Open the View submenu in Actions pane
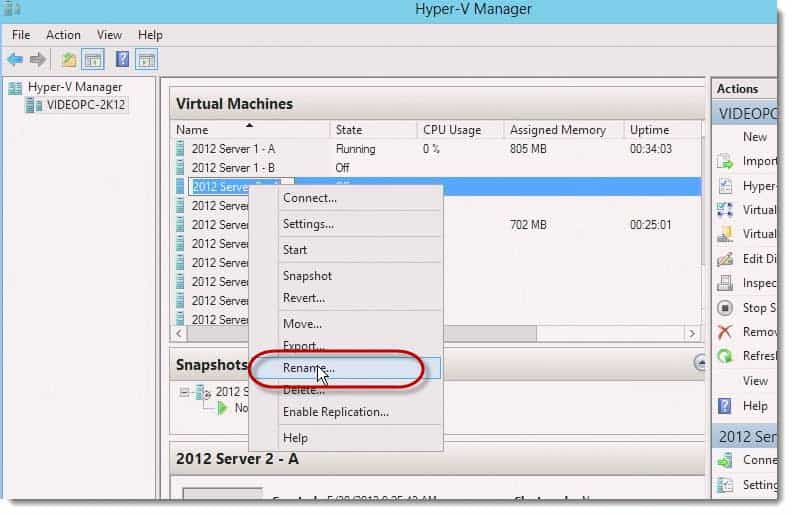 click(755, 381)
